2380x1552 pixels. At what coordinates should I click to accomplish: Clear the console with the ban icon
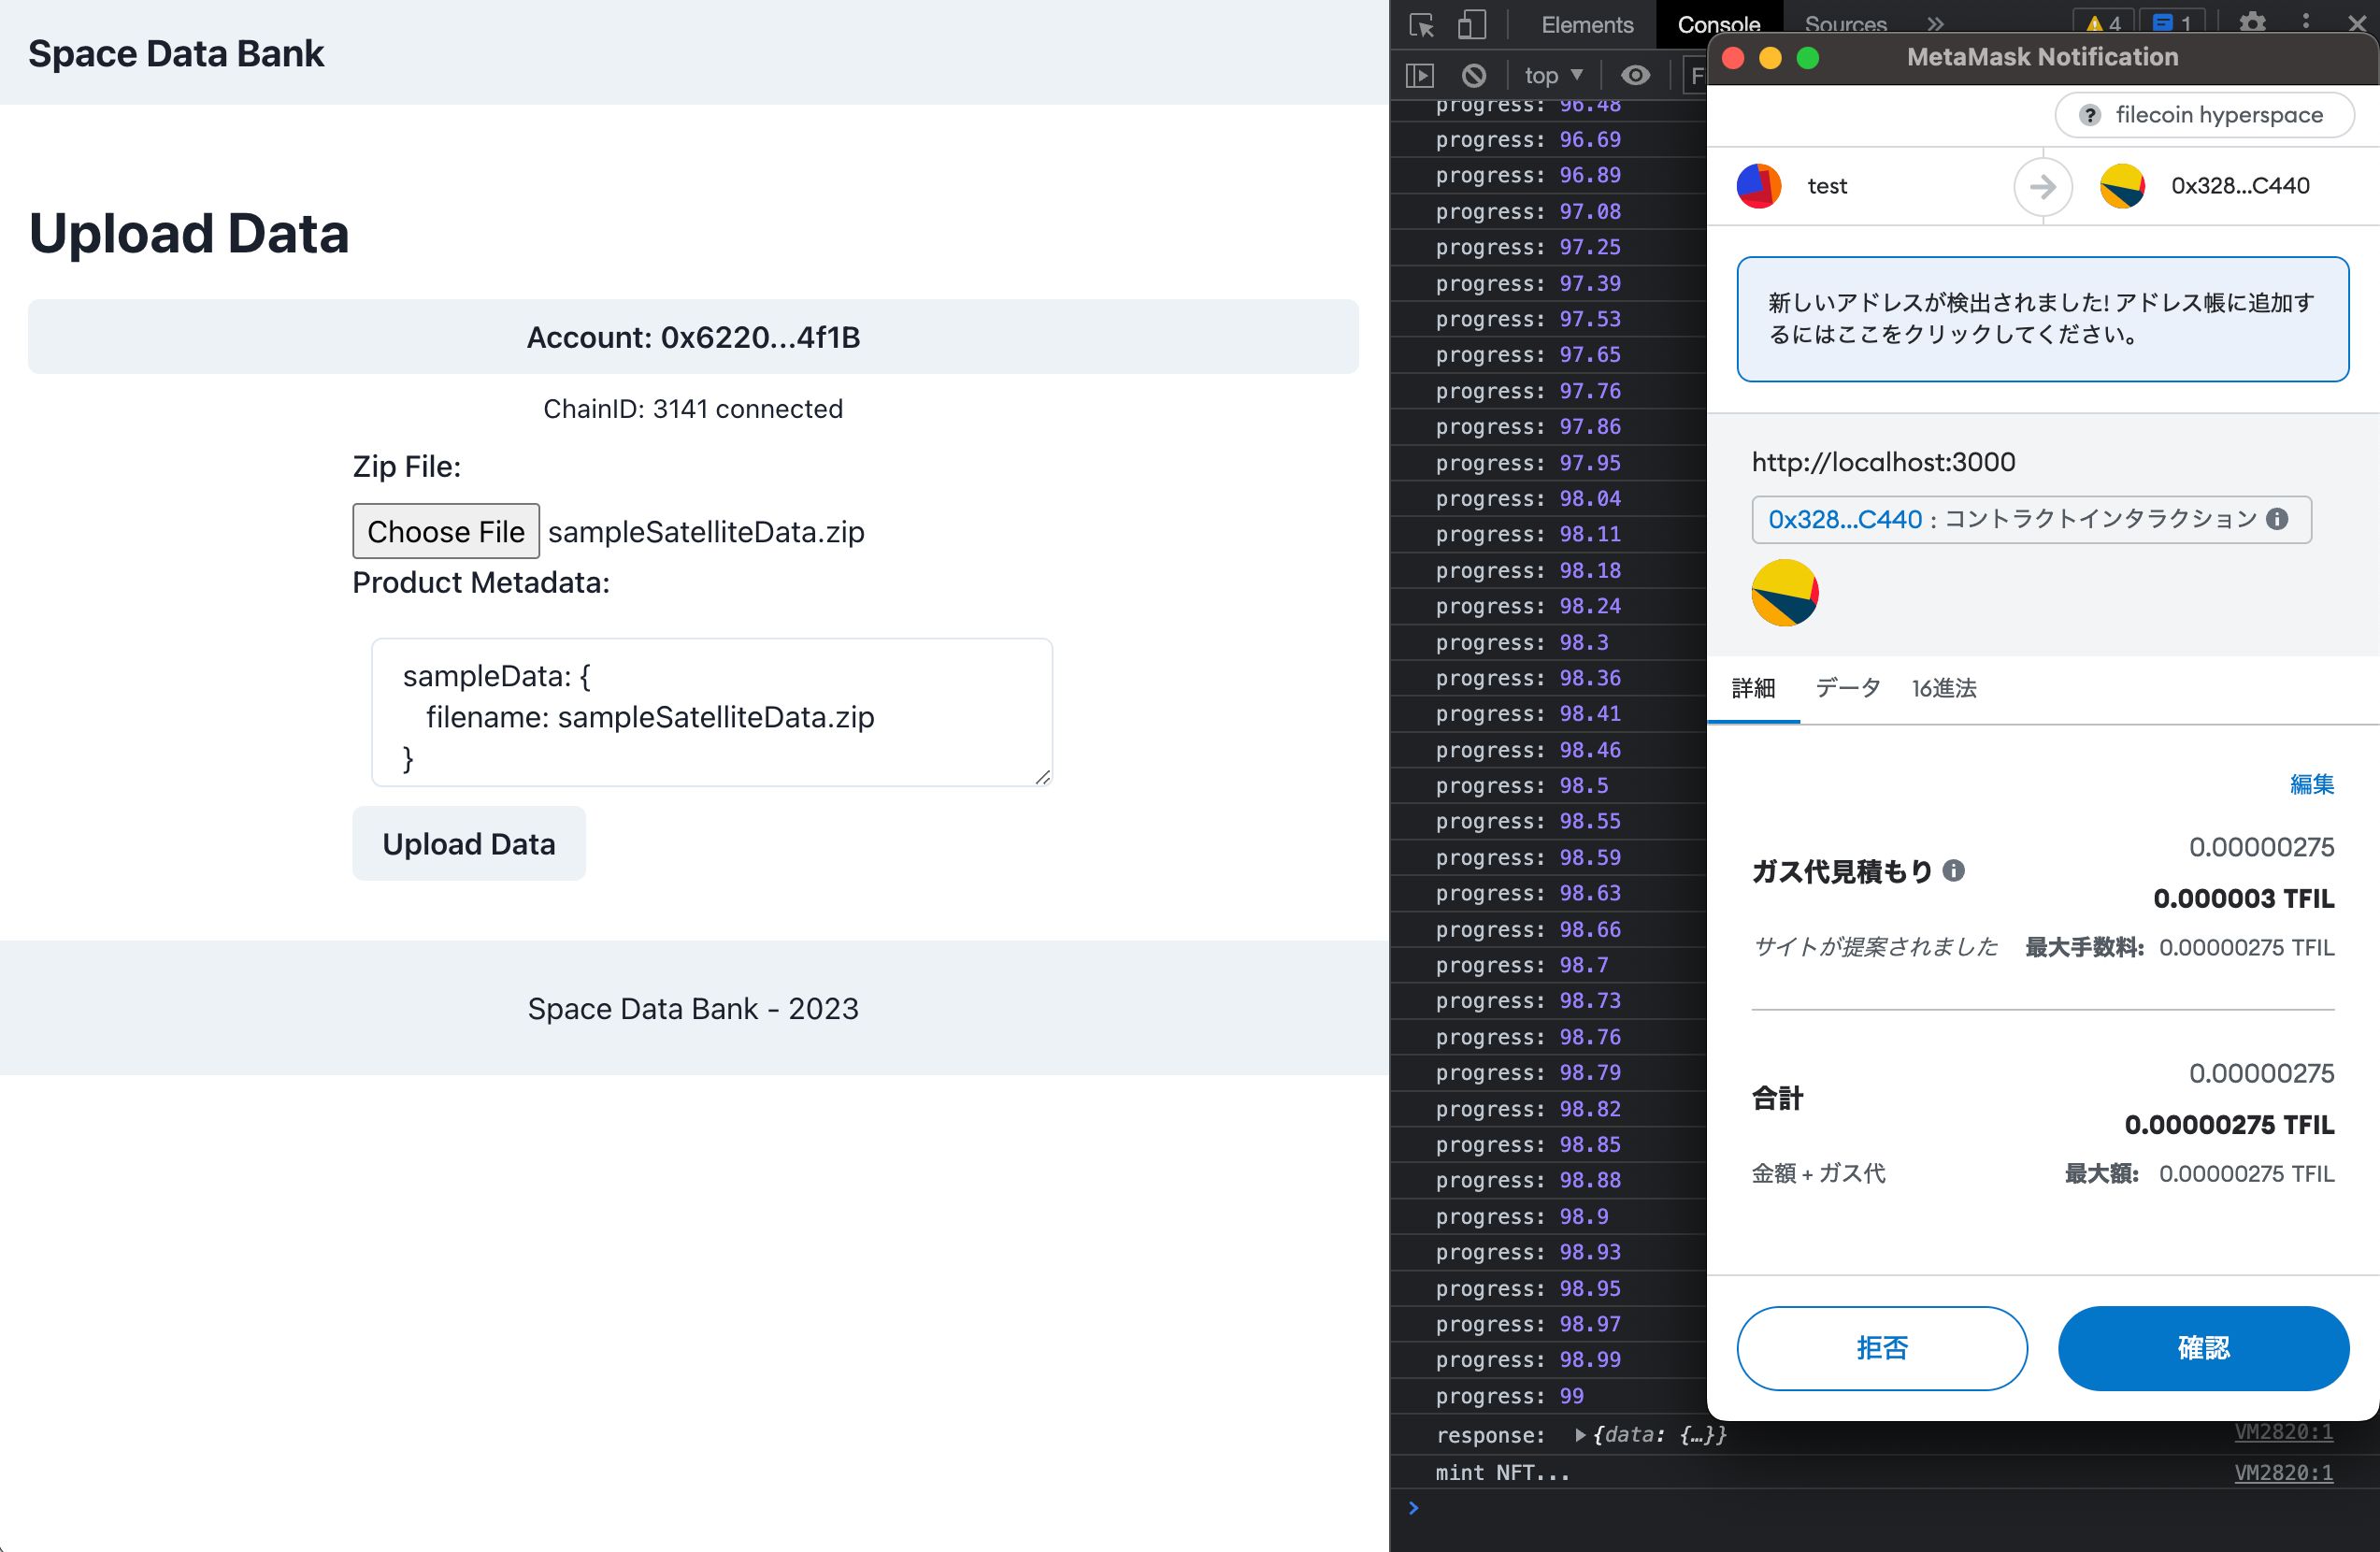(1474, 75)
